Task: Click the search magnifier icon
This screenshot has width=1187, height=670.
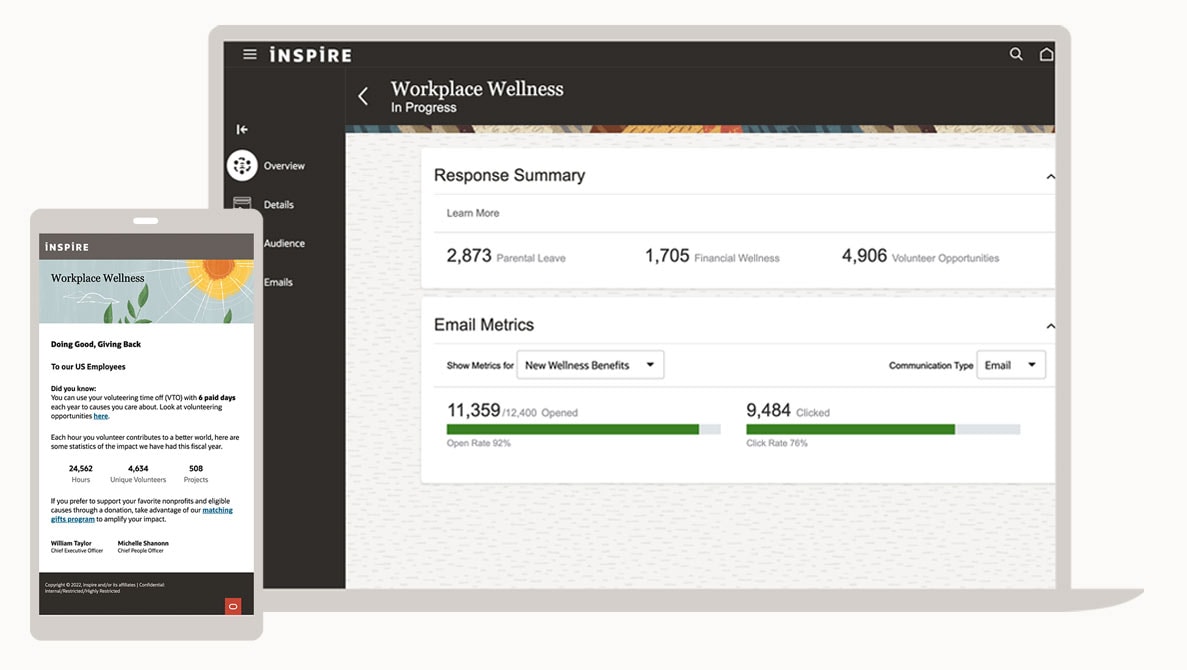Action: 1016,54
